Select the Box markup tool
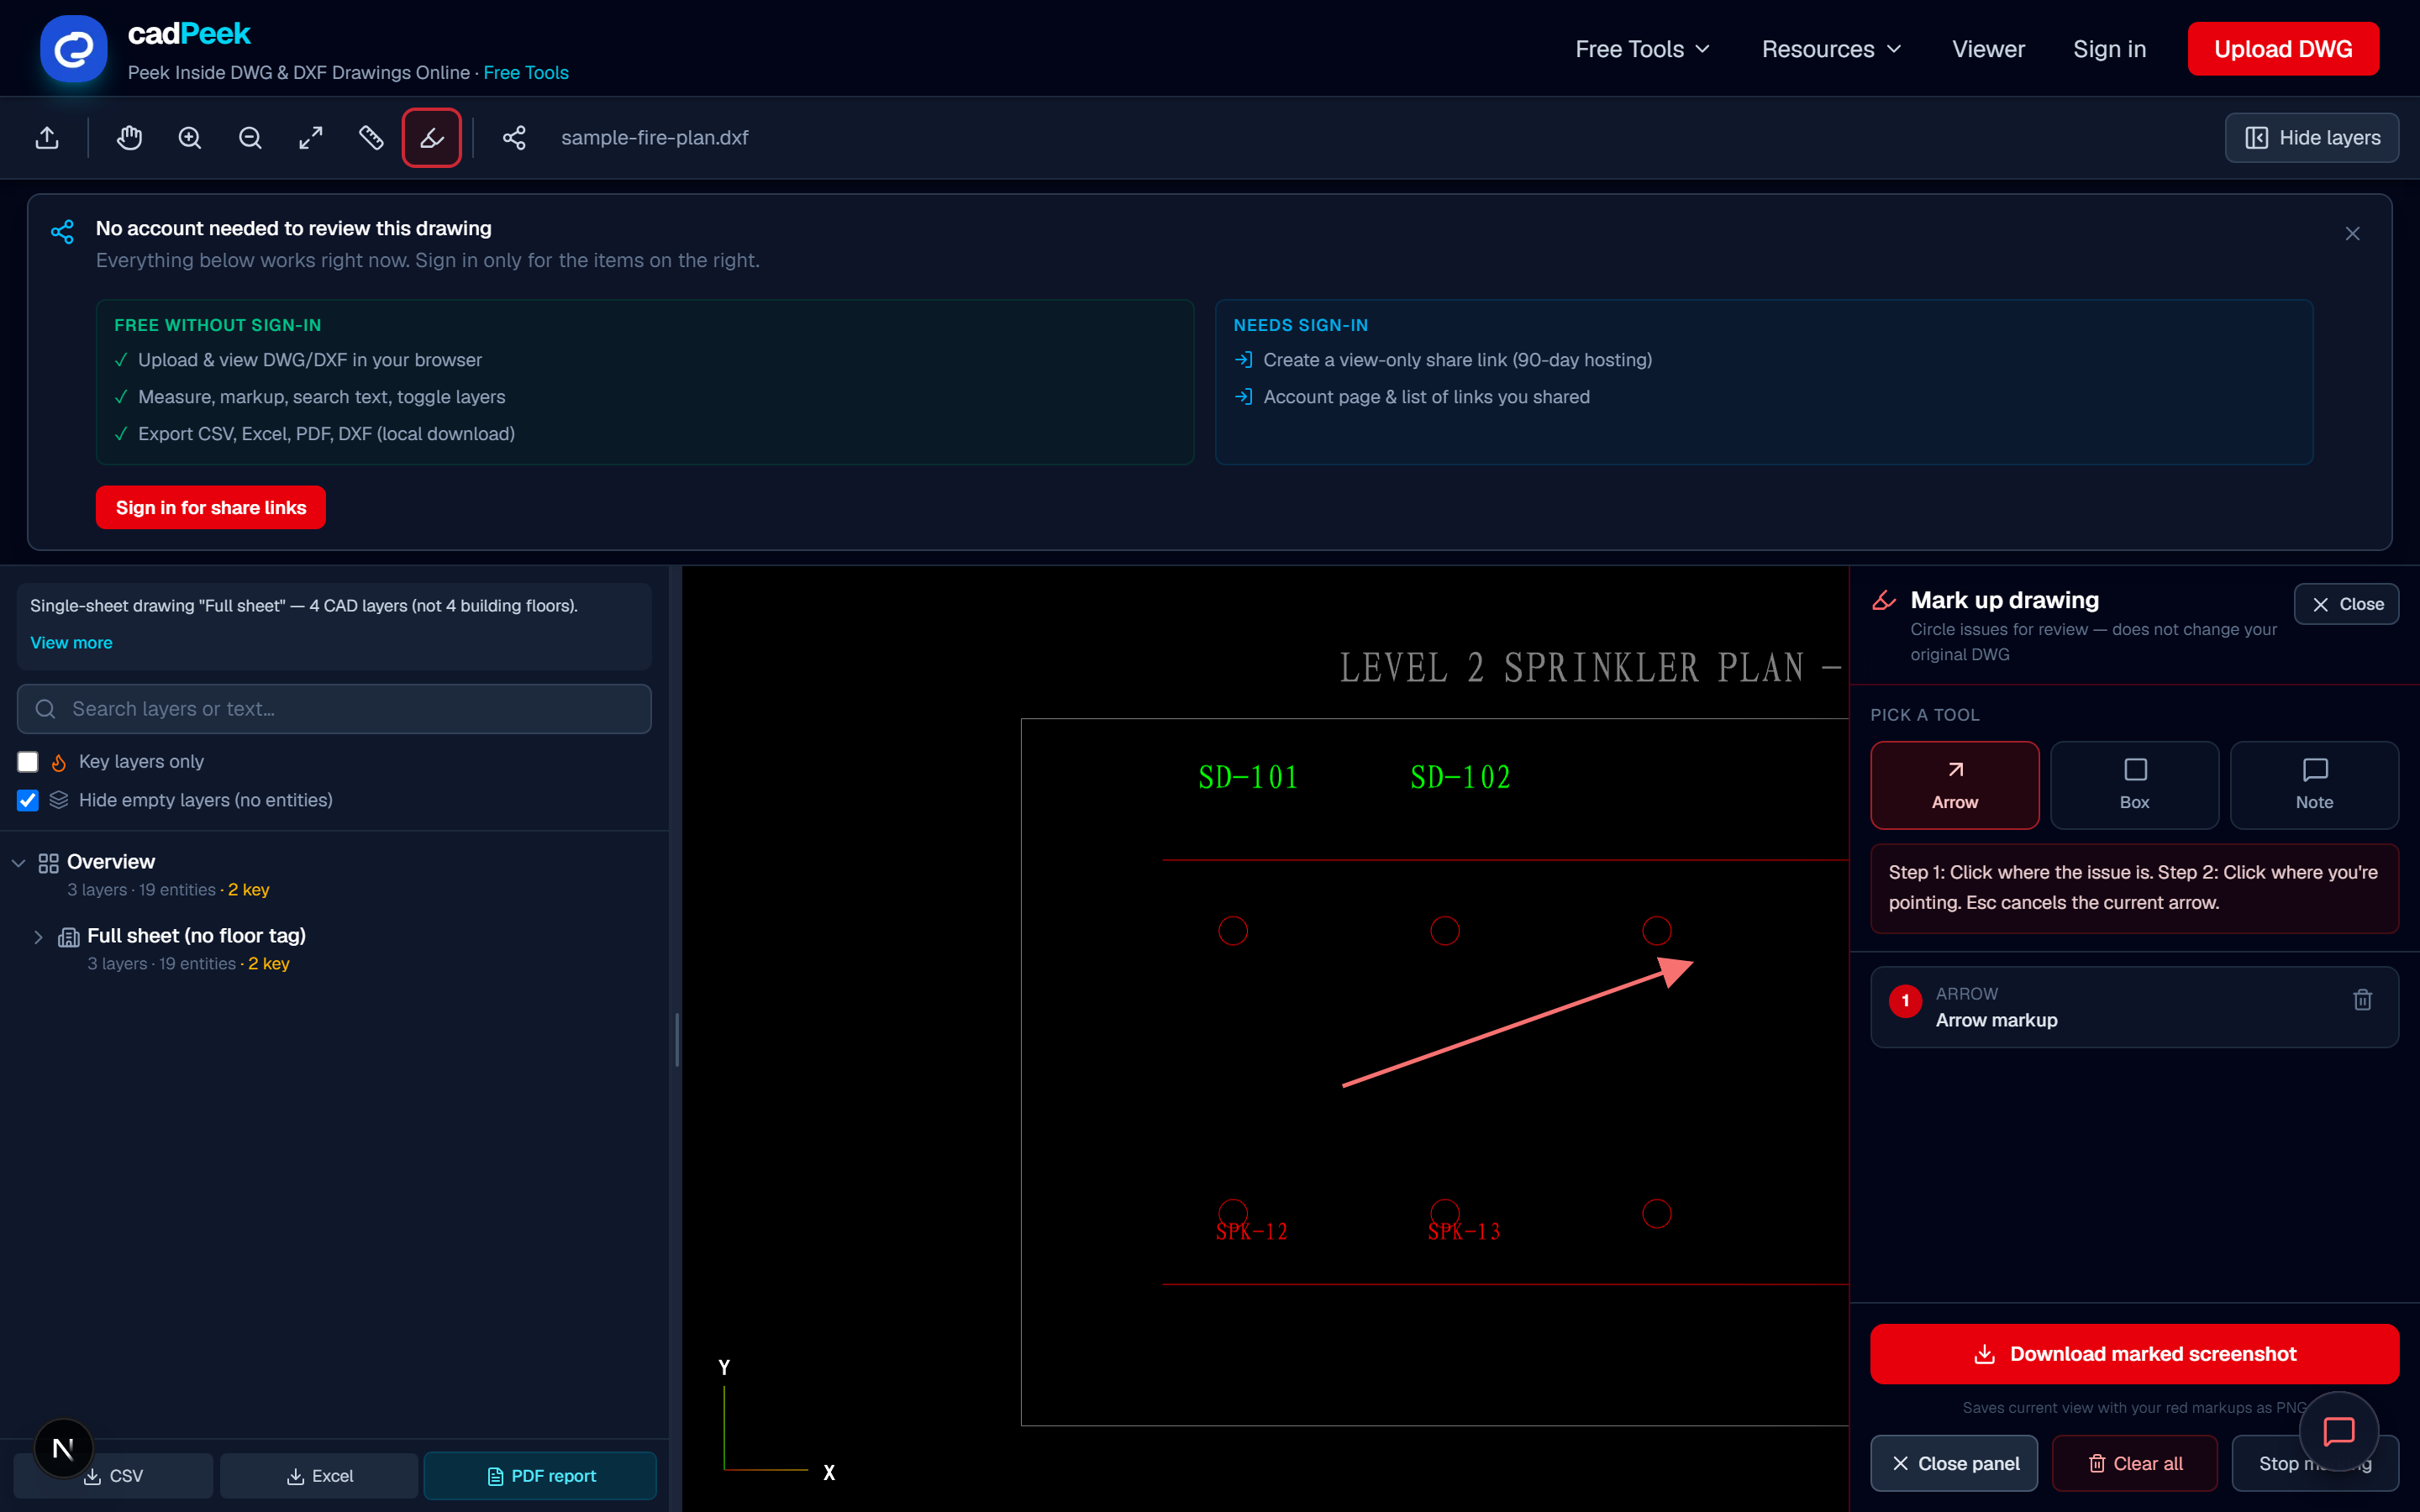Screen dimensions: 2420x1512 tap(2134, 785)
